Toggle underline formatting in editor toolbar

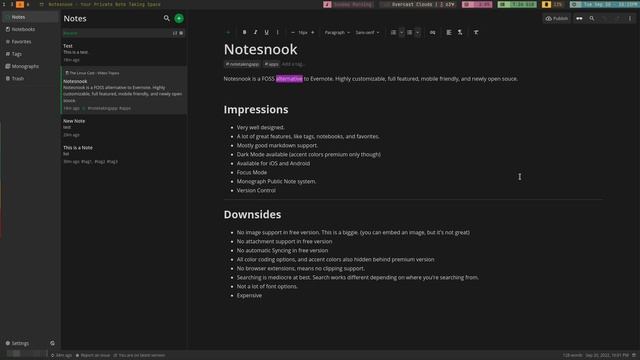[x=267, y=32]
